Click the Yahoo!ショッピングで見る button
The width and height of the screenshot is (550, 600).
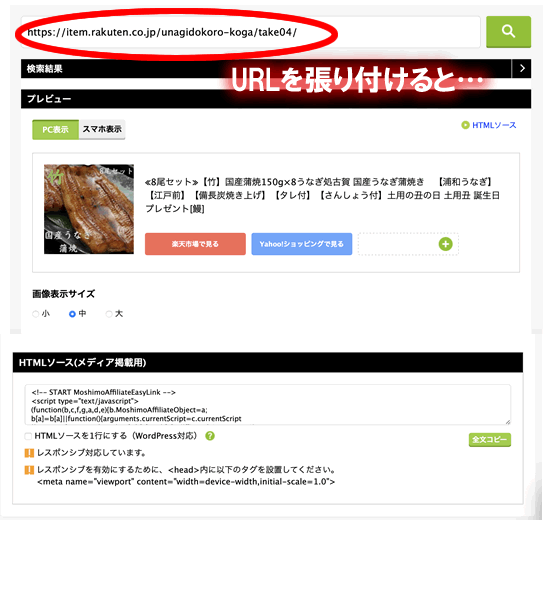tap(302, 244)
